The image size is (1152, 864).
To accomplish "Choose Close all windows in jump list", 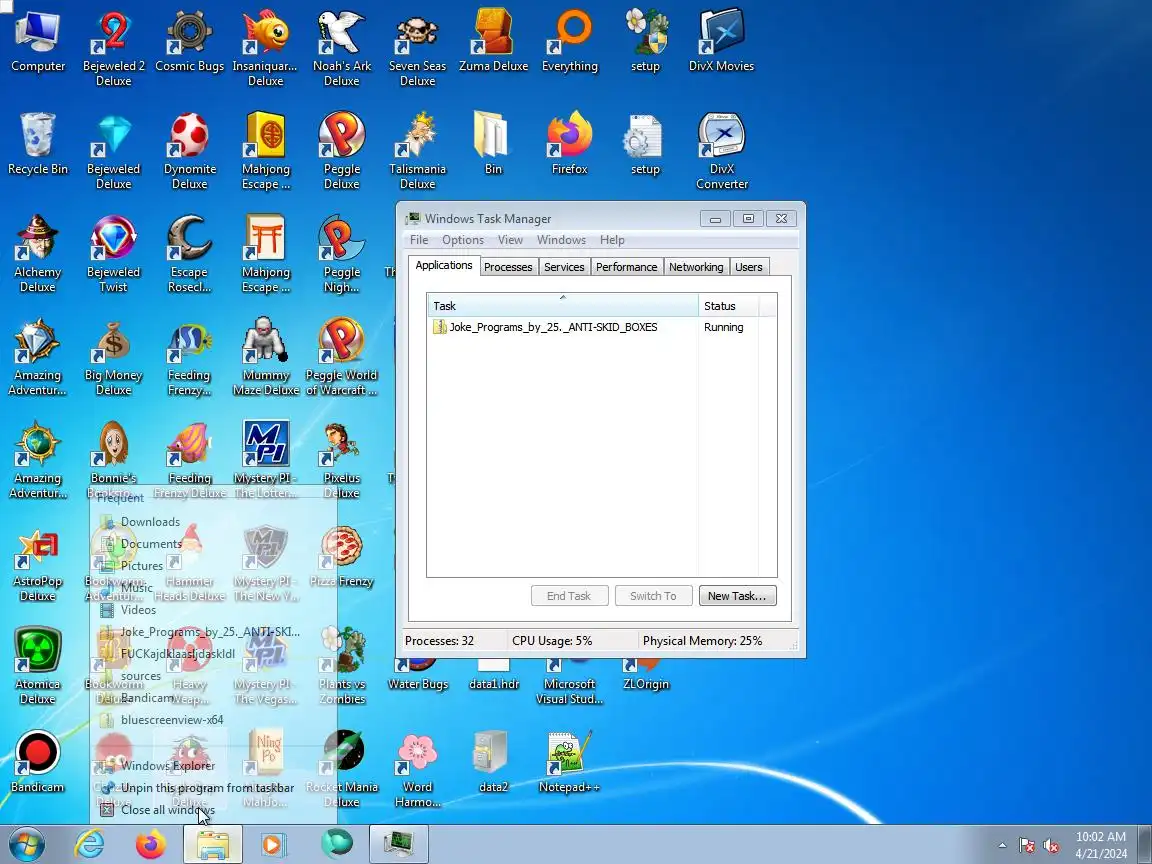I will (213, 810).
